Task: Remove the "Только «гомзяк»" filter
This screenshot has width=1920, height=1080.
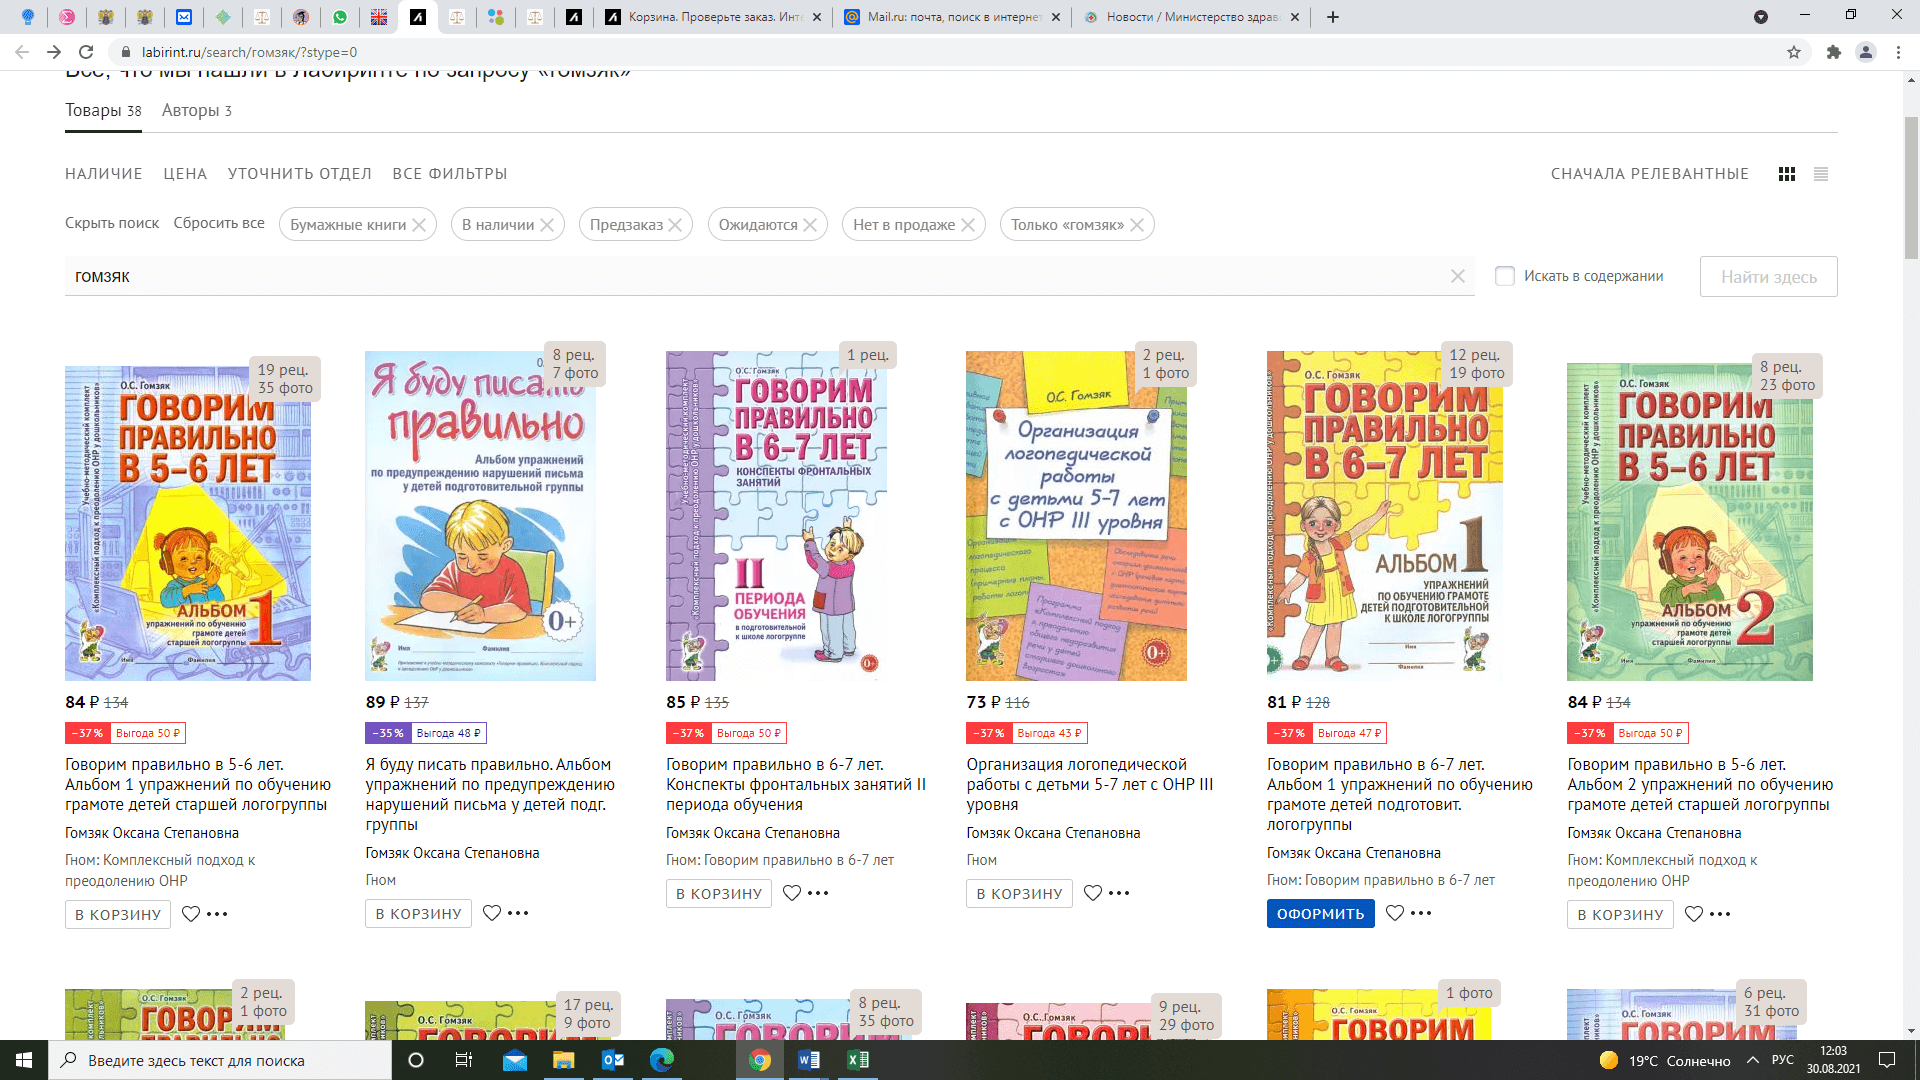Action: pyautogui.click(x=1137, y=225)
